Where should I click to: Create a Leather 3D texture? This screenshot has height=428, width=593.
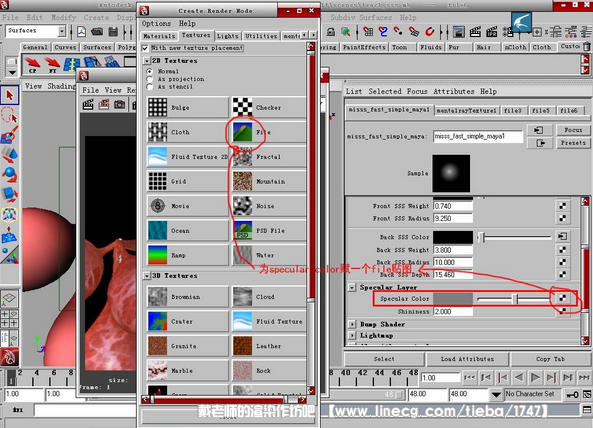(x=268, y=346)
